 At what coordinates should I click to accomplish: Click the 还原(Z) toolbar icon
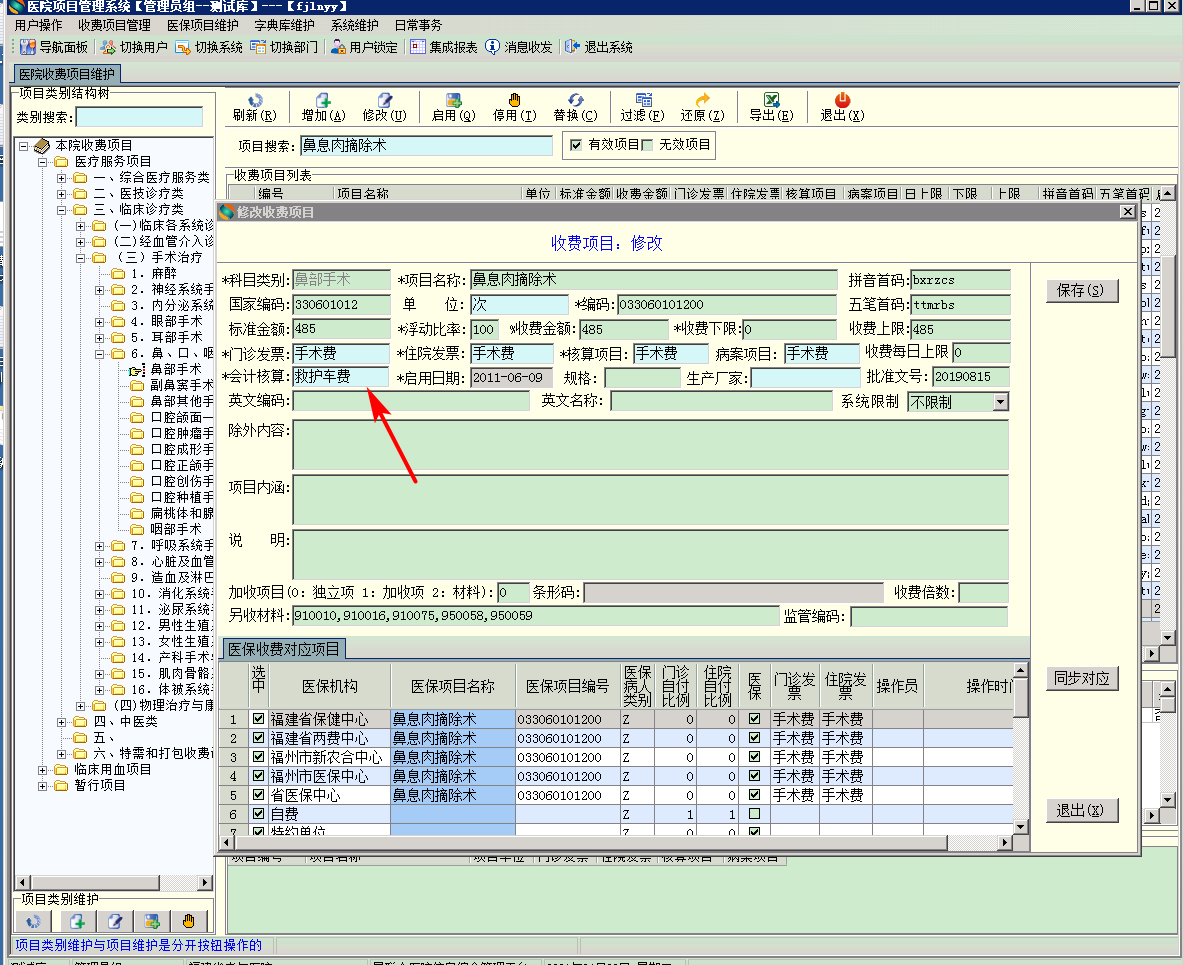coord(702,100)
